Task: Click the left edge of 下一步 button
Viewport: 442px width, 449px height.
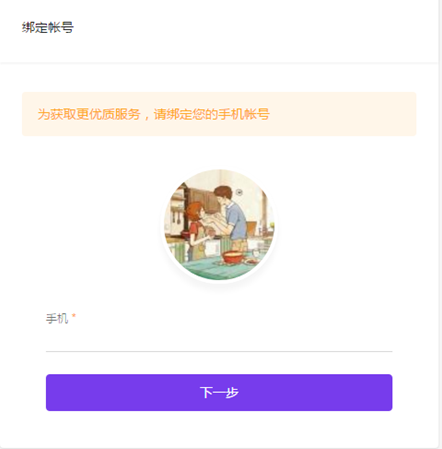Action: coord(50,392)
